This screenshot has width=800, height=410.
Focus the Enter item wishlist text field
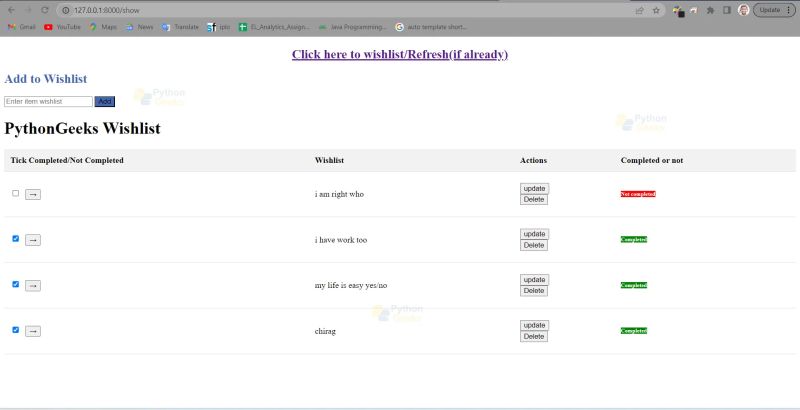48,101
